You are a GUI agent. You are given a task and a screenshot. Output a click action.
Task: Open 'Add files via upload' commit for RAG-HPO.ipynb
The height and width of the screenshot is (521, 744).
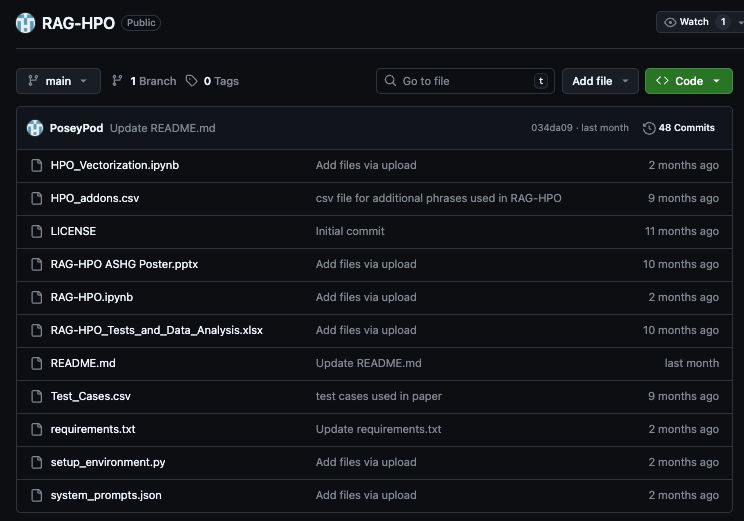click(x=366, y=297)
